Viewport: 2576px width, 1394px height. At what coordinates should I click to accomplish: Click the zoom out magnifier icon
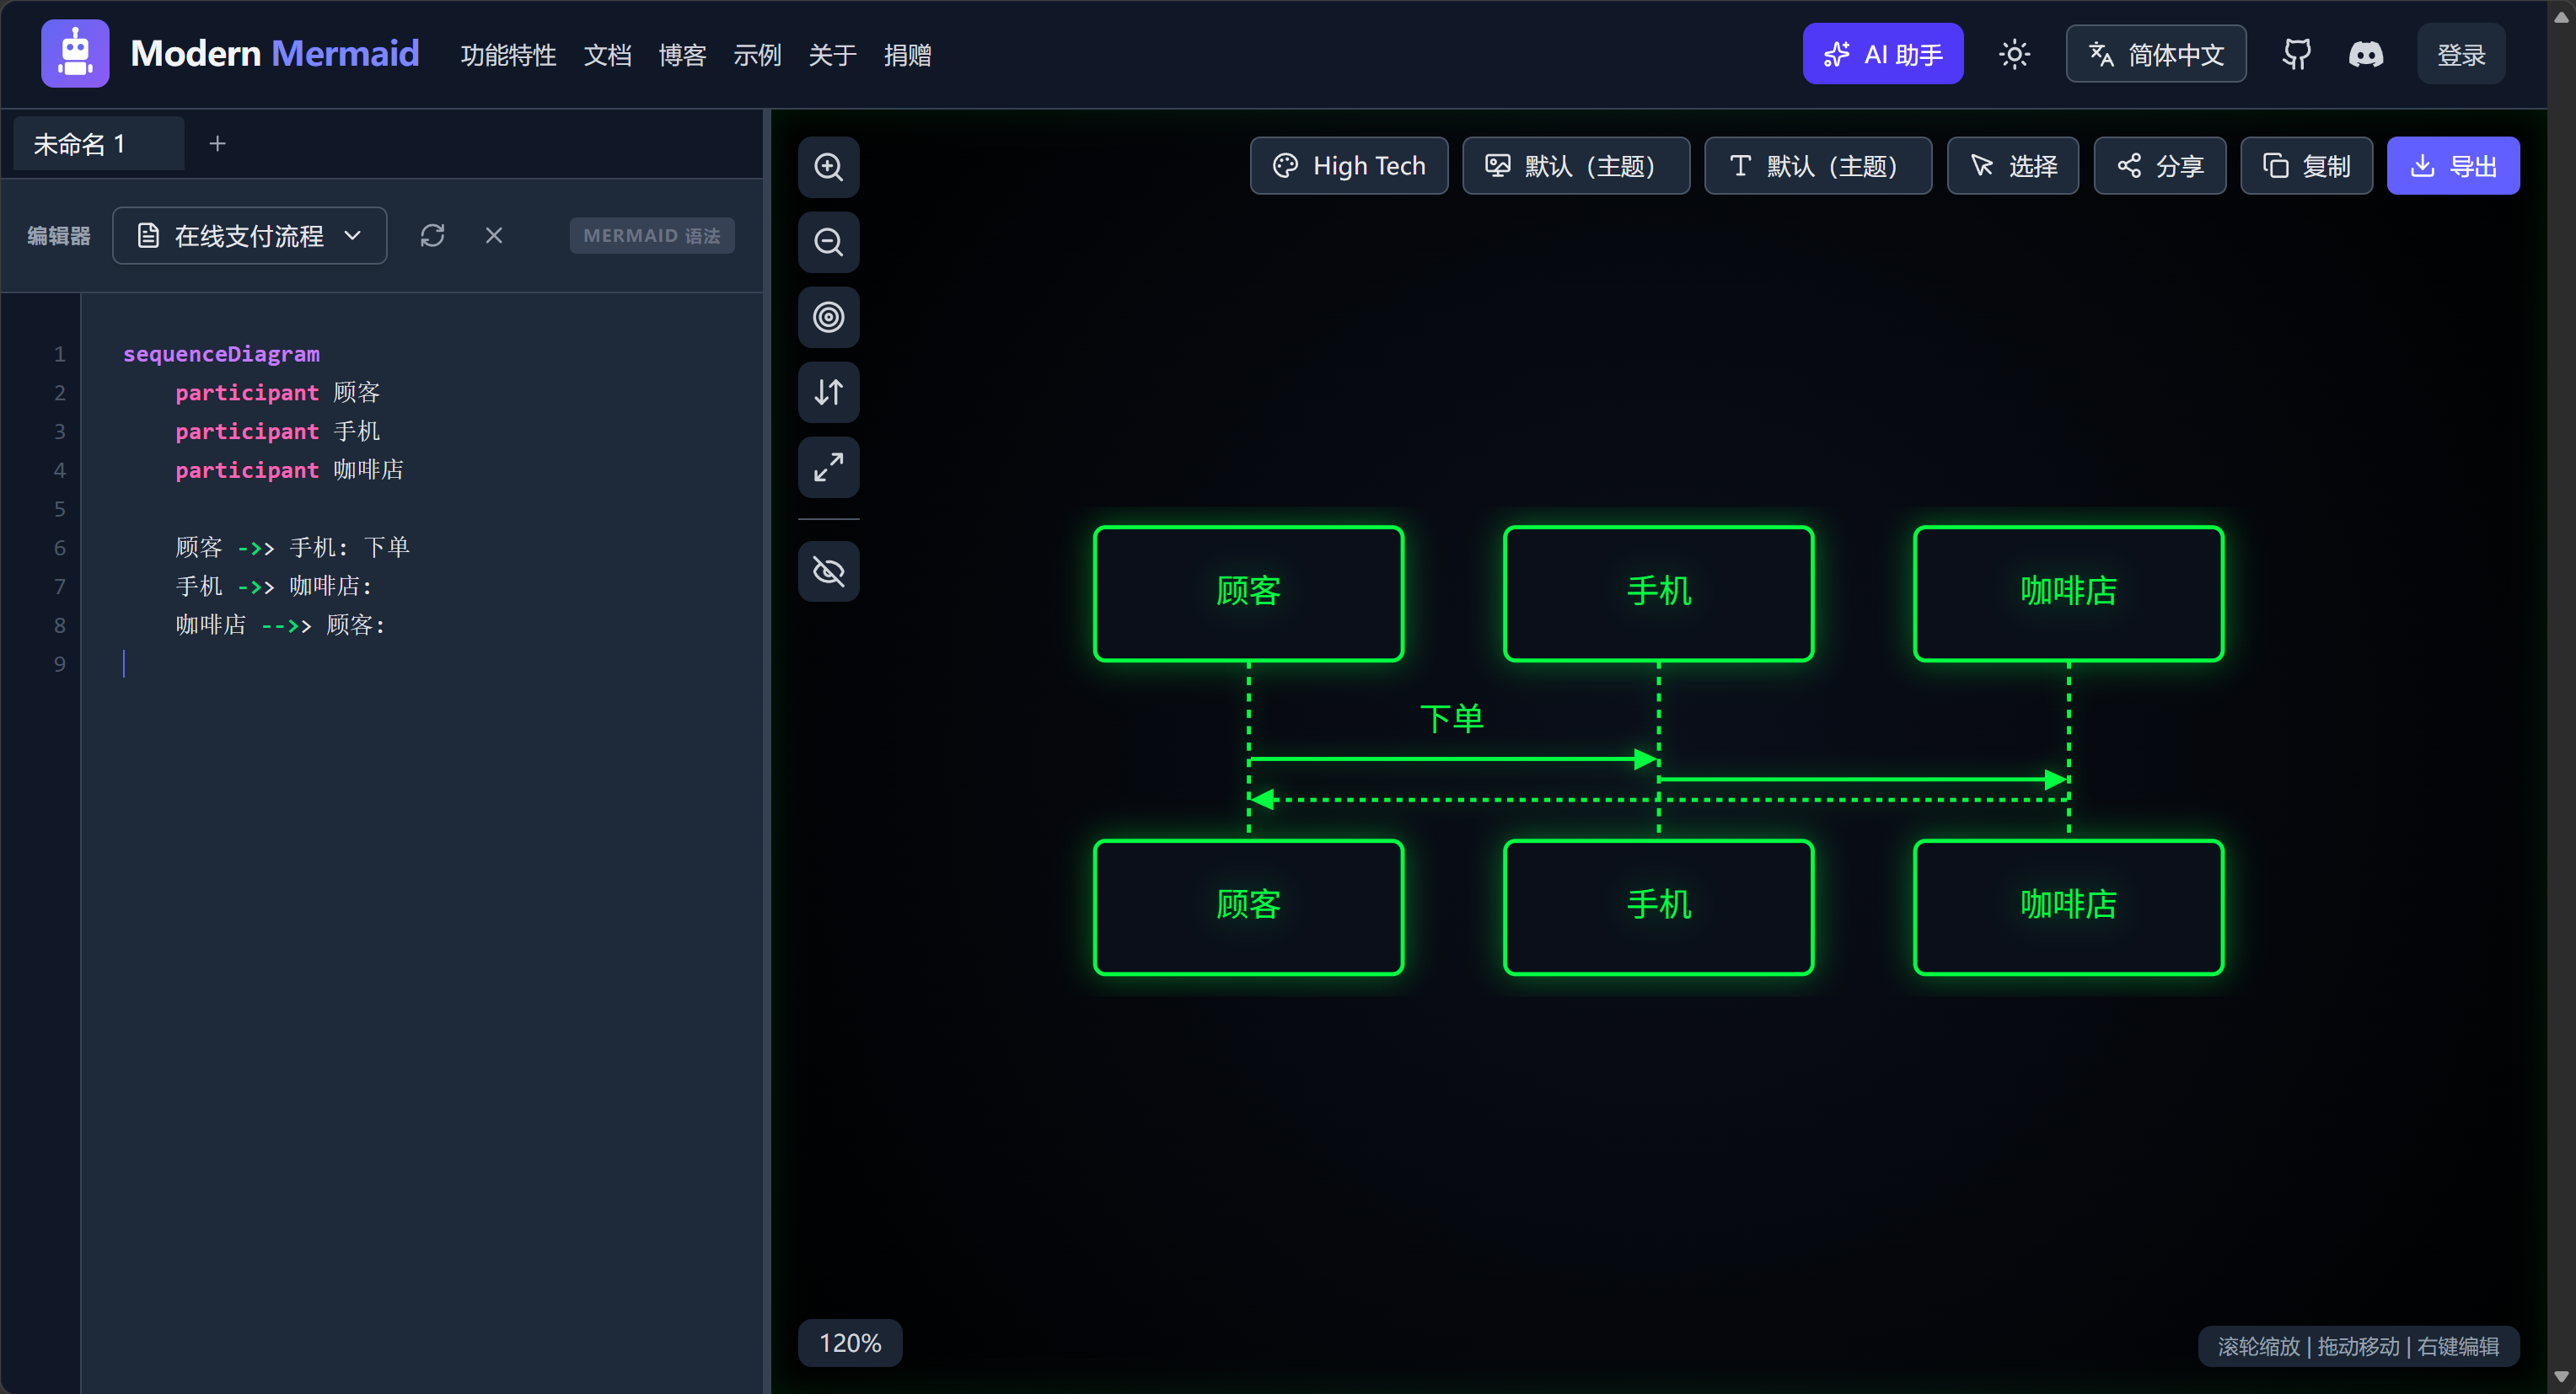(828, 242)
